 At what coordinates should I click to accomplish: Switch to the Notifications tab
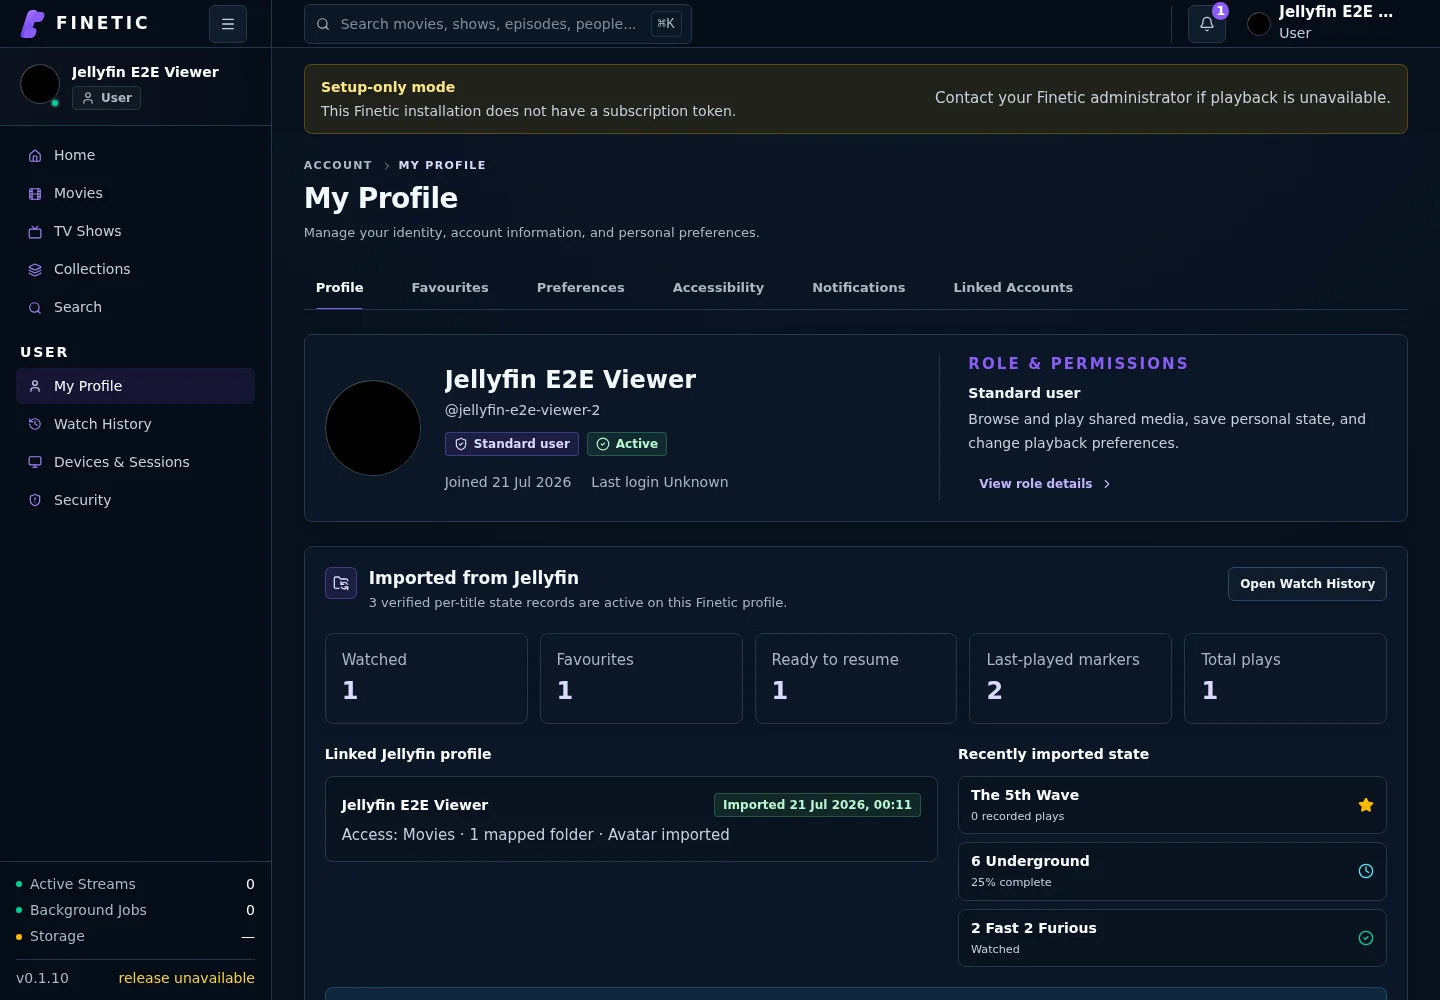pyautogui.click(x=859, y=288)
